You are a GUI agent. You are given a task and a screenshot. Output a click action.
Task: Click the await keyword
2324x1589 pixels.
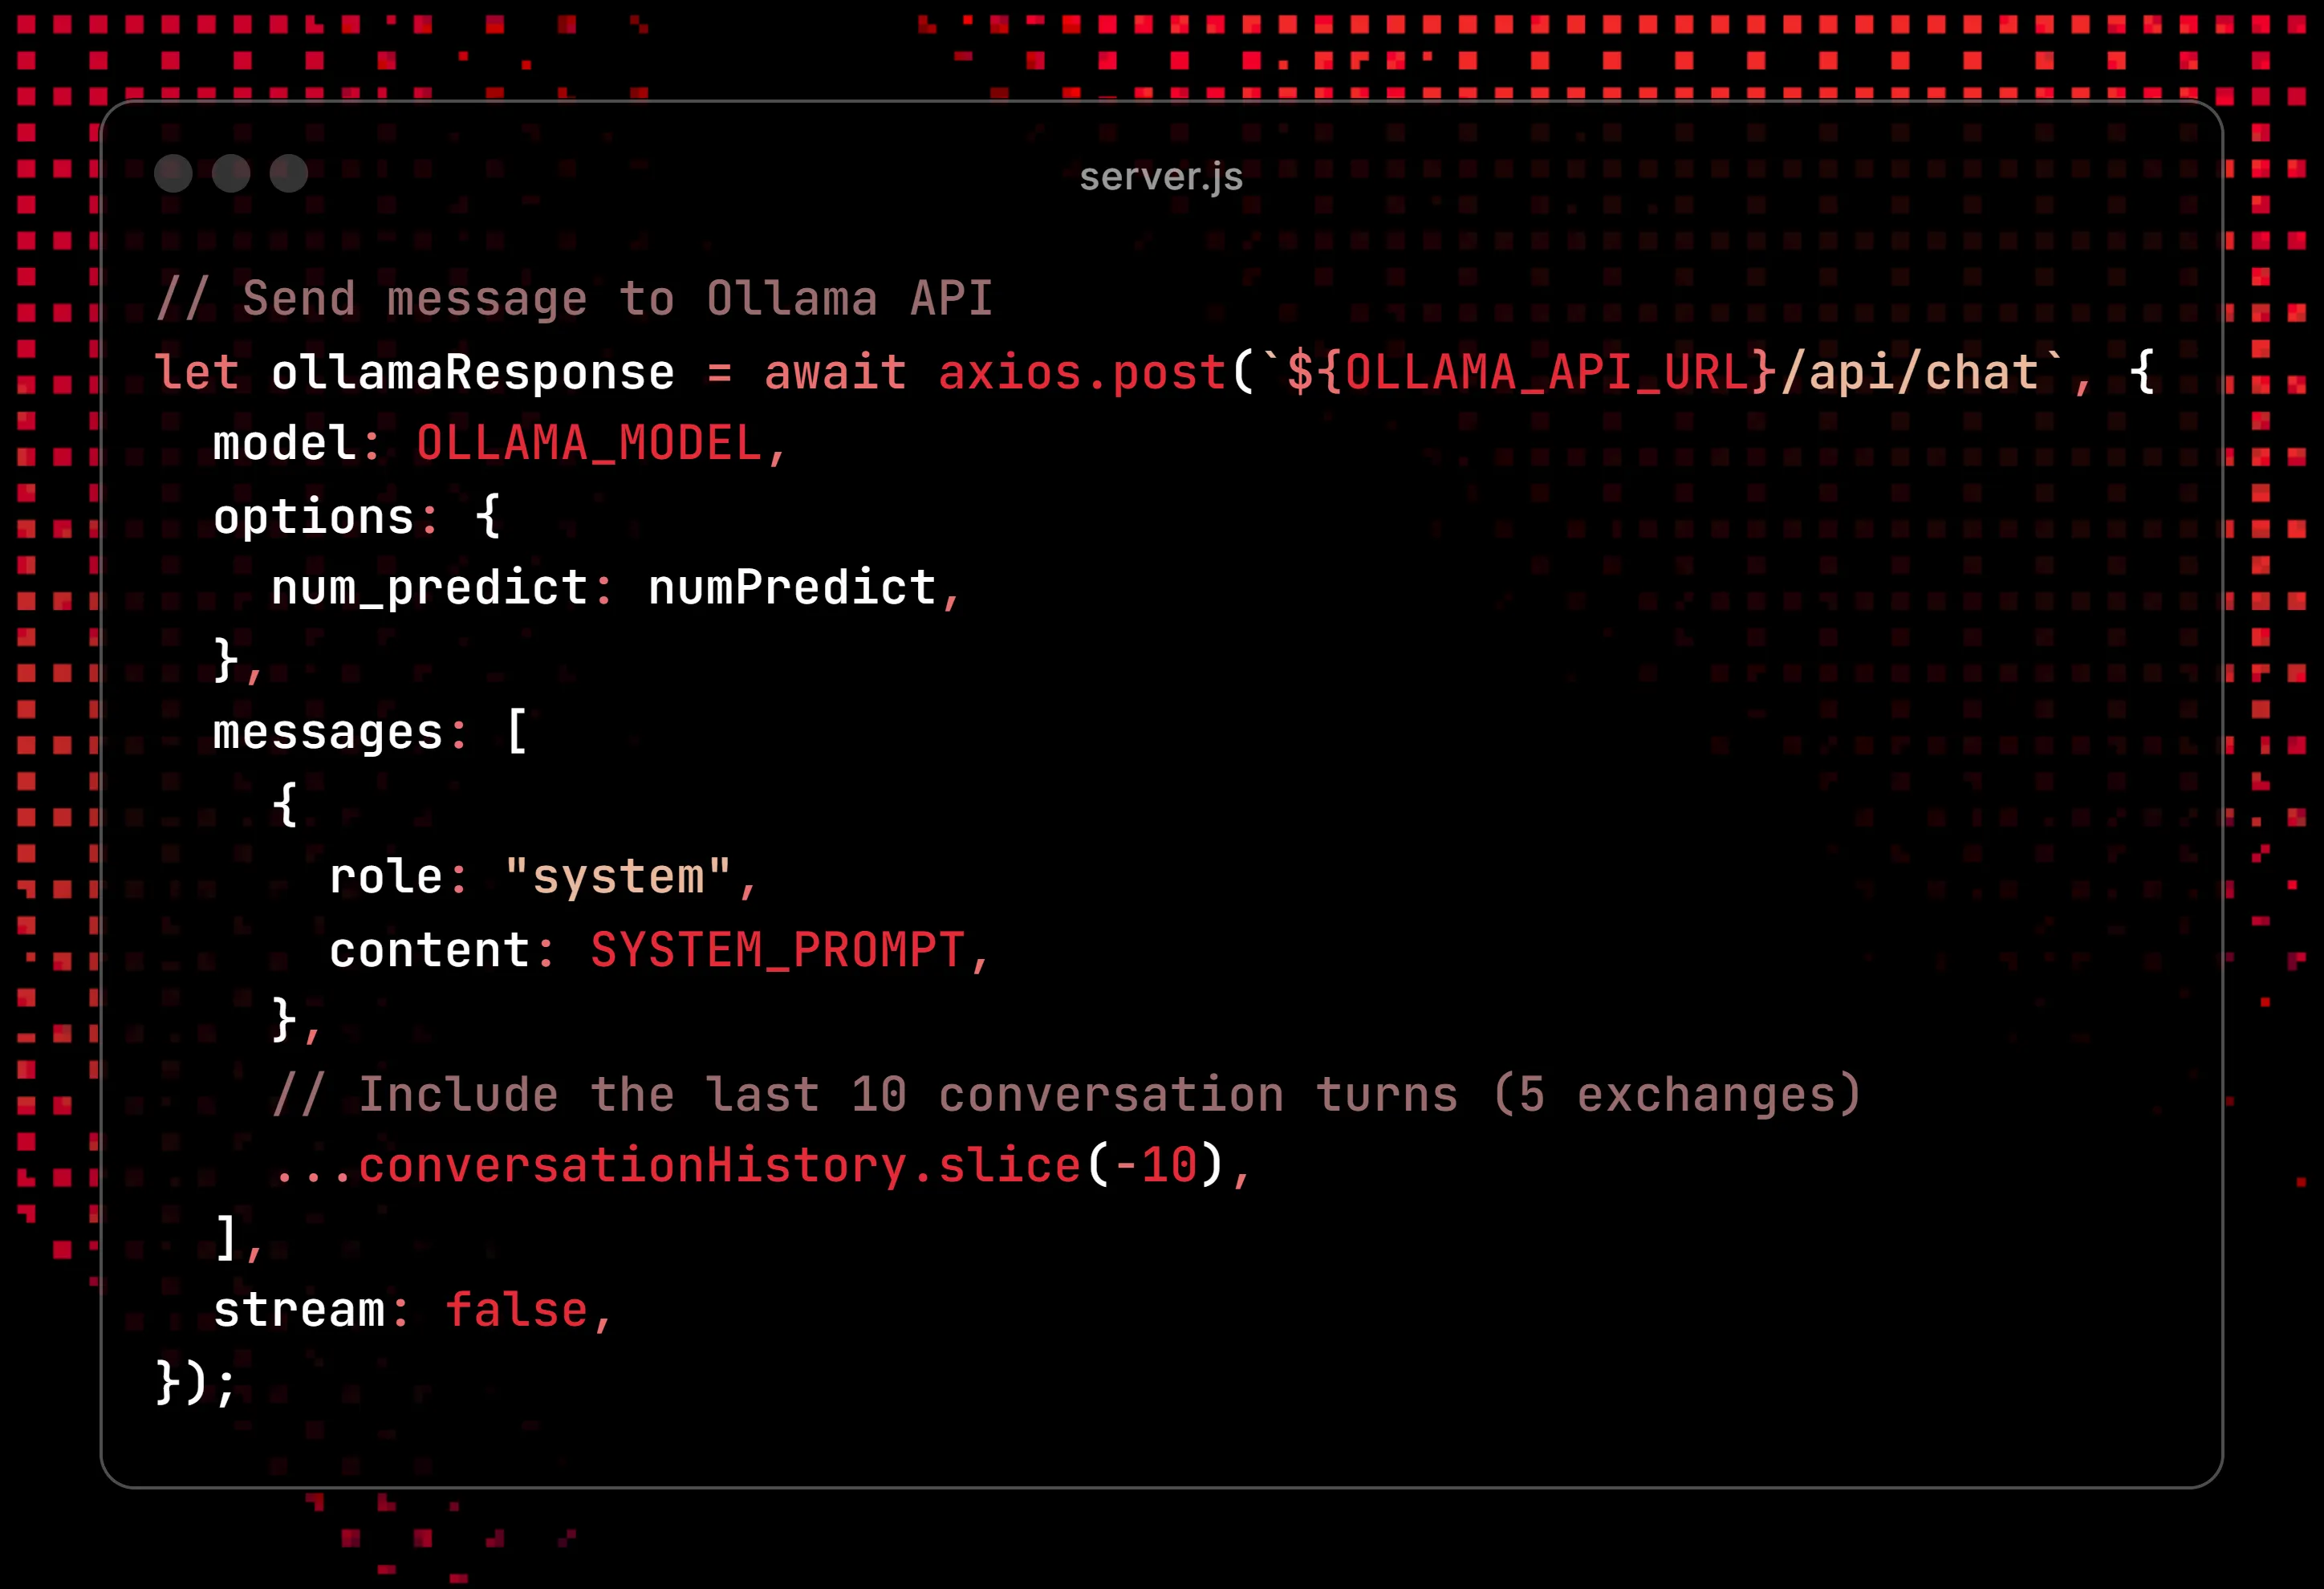(835, 372)
